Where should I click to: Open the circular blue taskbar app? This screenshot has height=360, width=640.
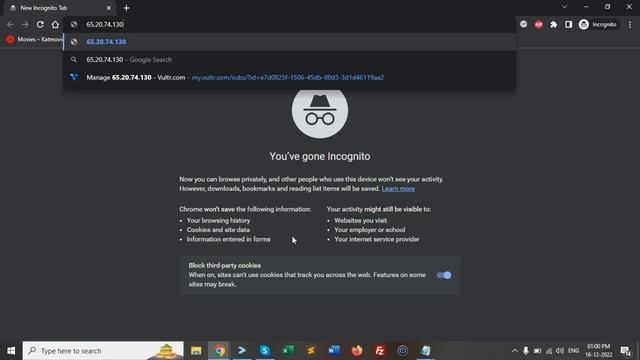(402, 351)
